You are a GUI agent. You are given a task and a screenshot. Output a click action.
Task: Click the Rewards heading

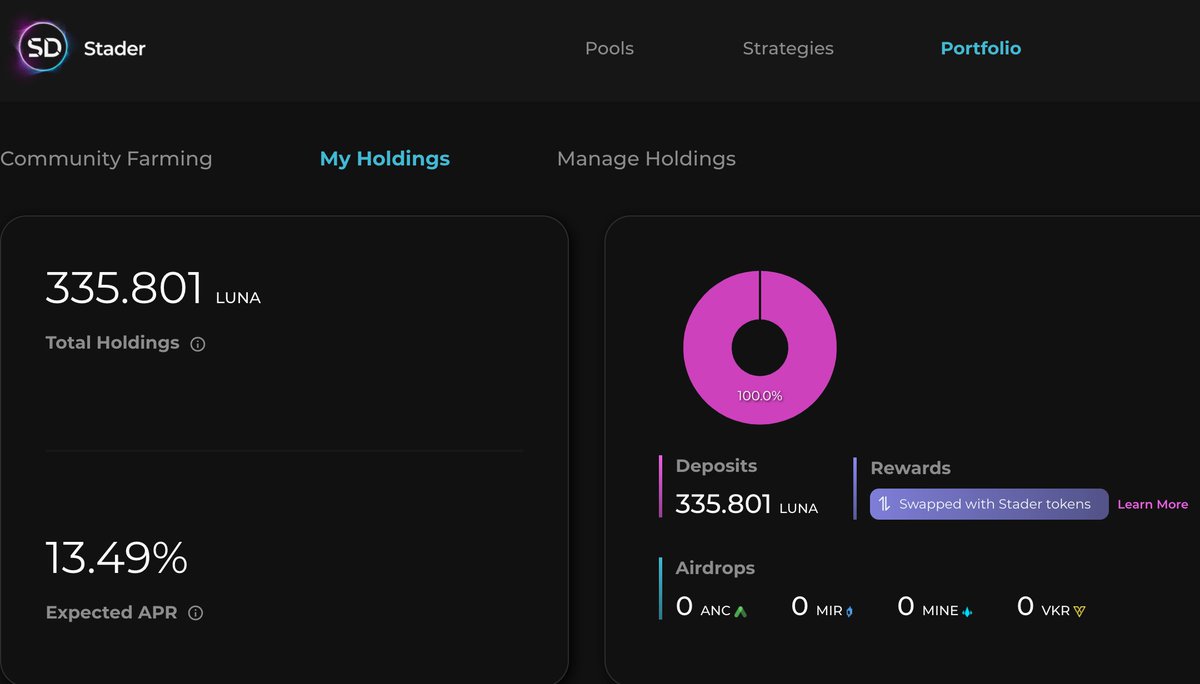911,468
